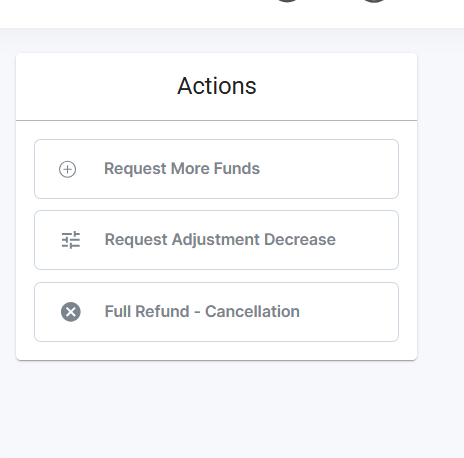Image resolution: width=464 pixels, height=458 pixels.
Task: Select the partially visible second round header icon
Action: pyautogui.click(x=374, y=1)
